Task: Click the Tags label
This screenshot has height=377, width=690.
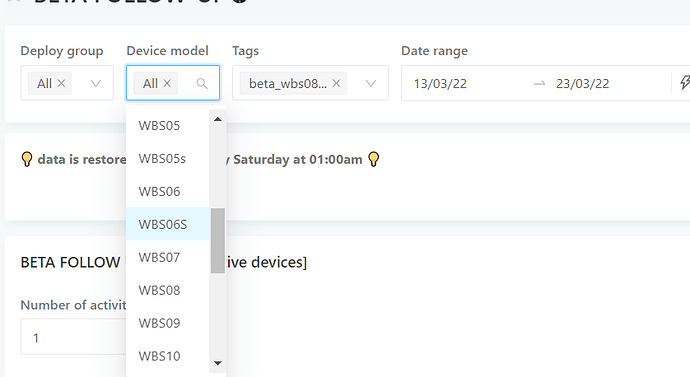Action: point(245,51)
